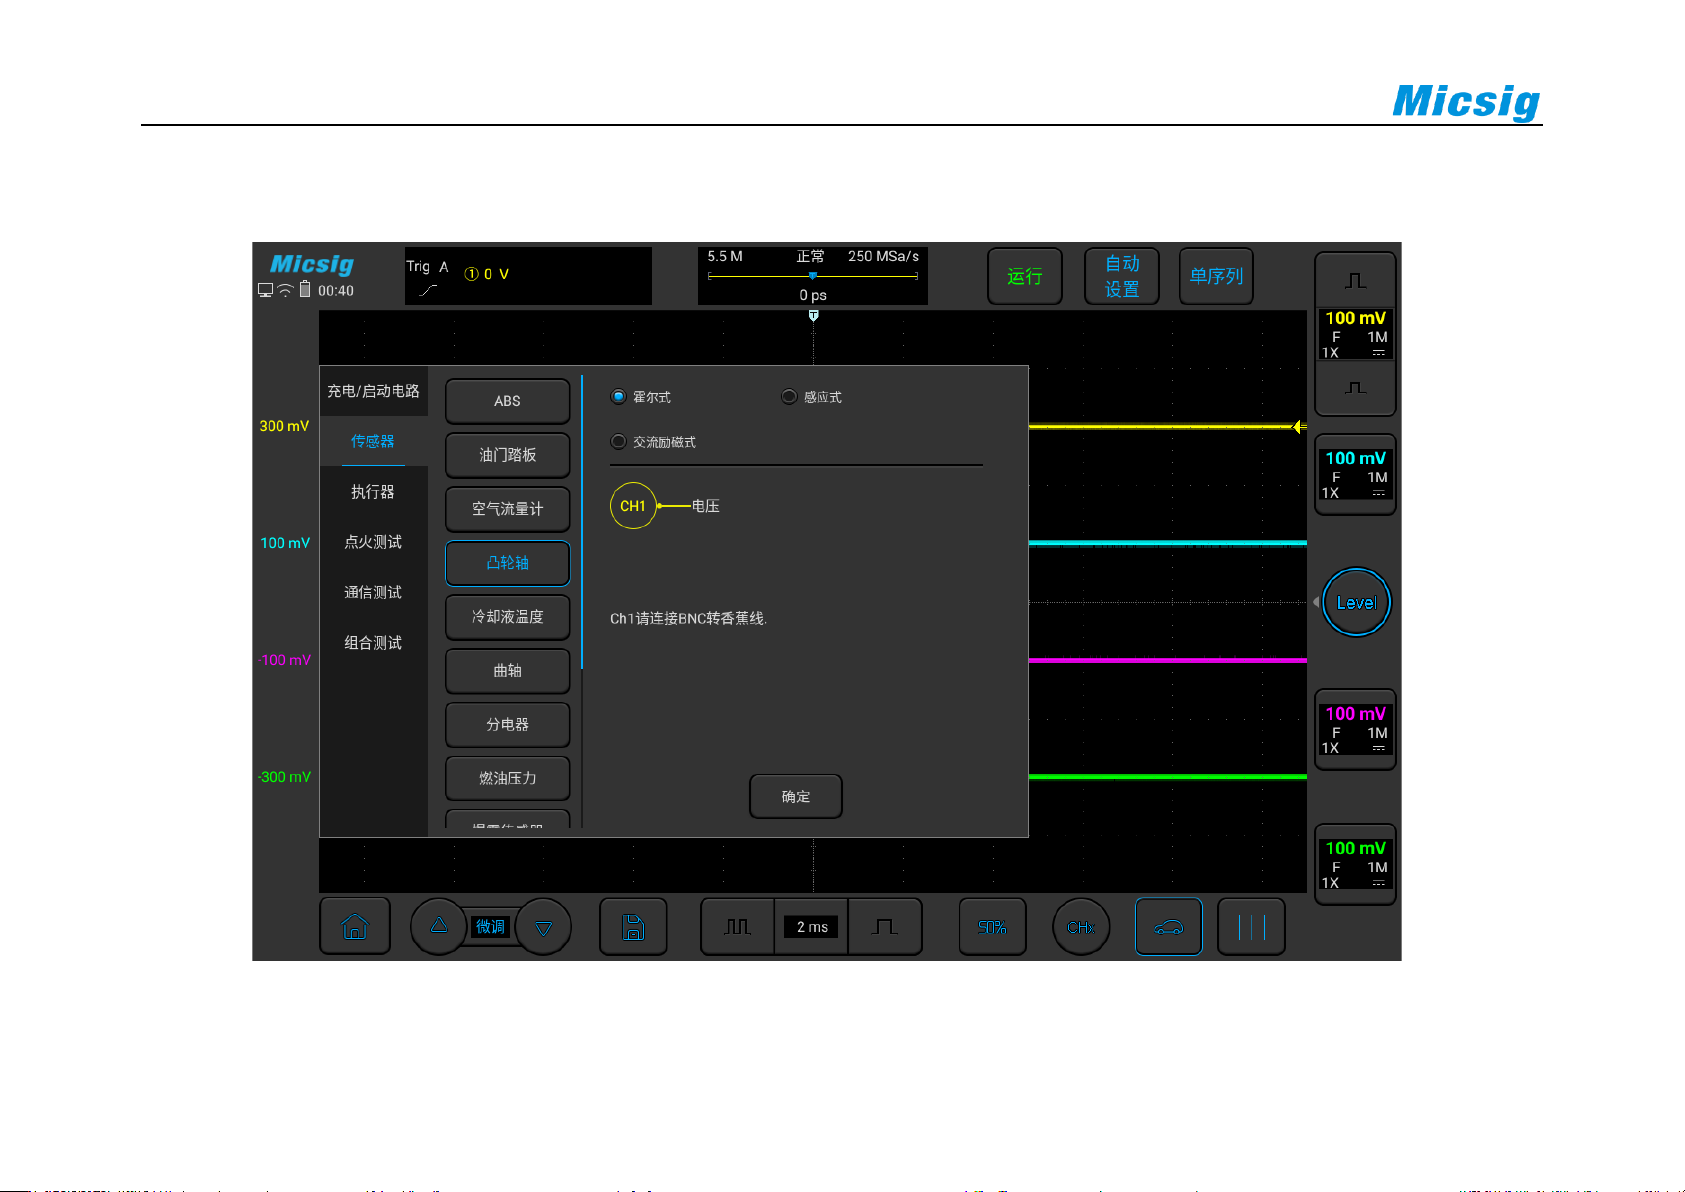Tap the yellow trigger level arrow marker
The width and height of the screenshot is (1685, 1192).
tap(1298, 427)
